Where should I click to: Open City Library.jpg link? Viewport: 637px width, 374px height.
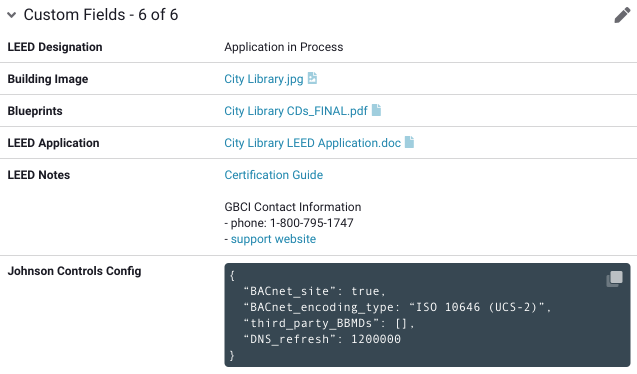pyautogui.click(x=264, y=79)
